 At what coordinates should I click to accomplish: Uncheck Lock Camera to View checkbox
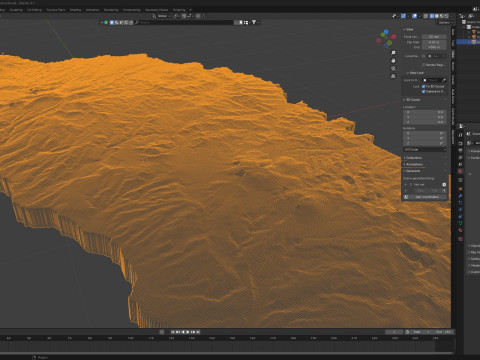tap(424, 91)
